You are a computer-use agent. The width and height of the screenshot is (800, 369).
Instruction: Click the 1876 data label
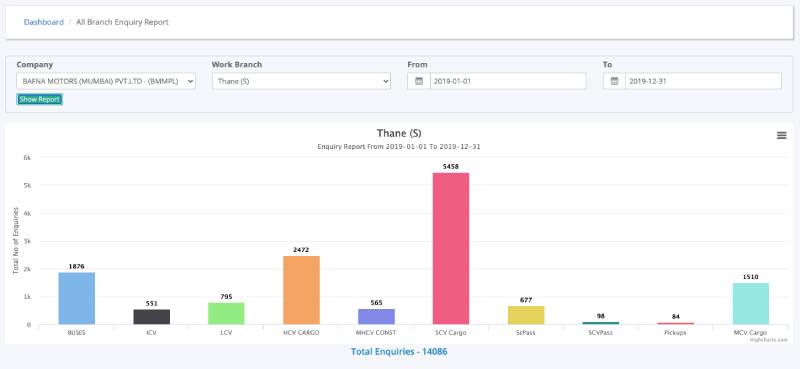77,266
